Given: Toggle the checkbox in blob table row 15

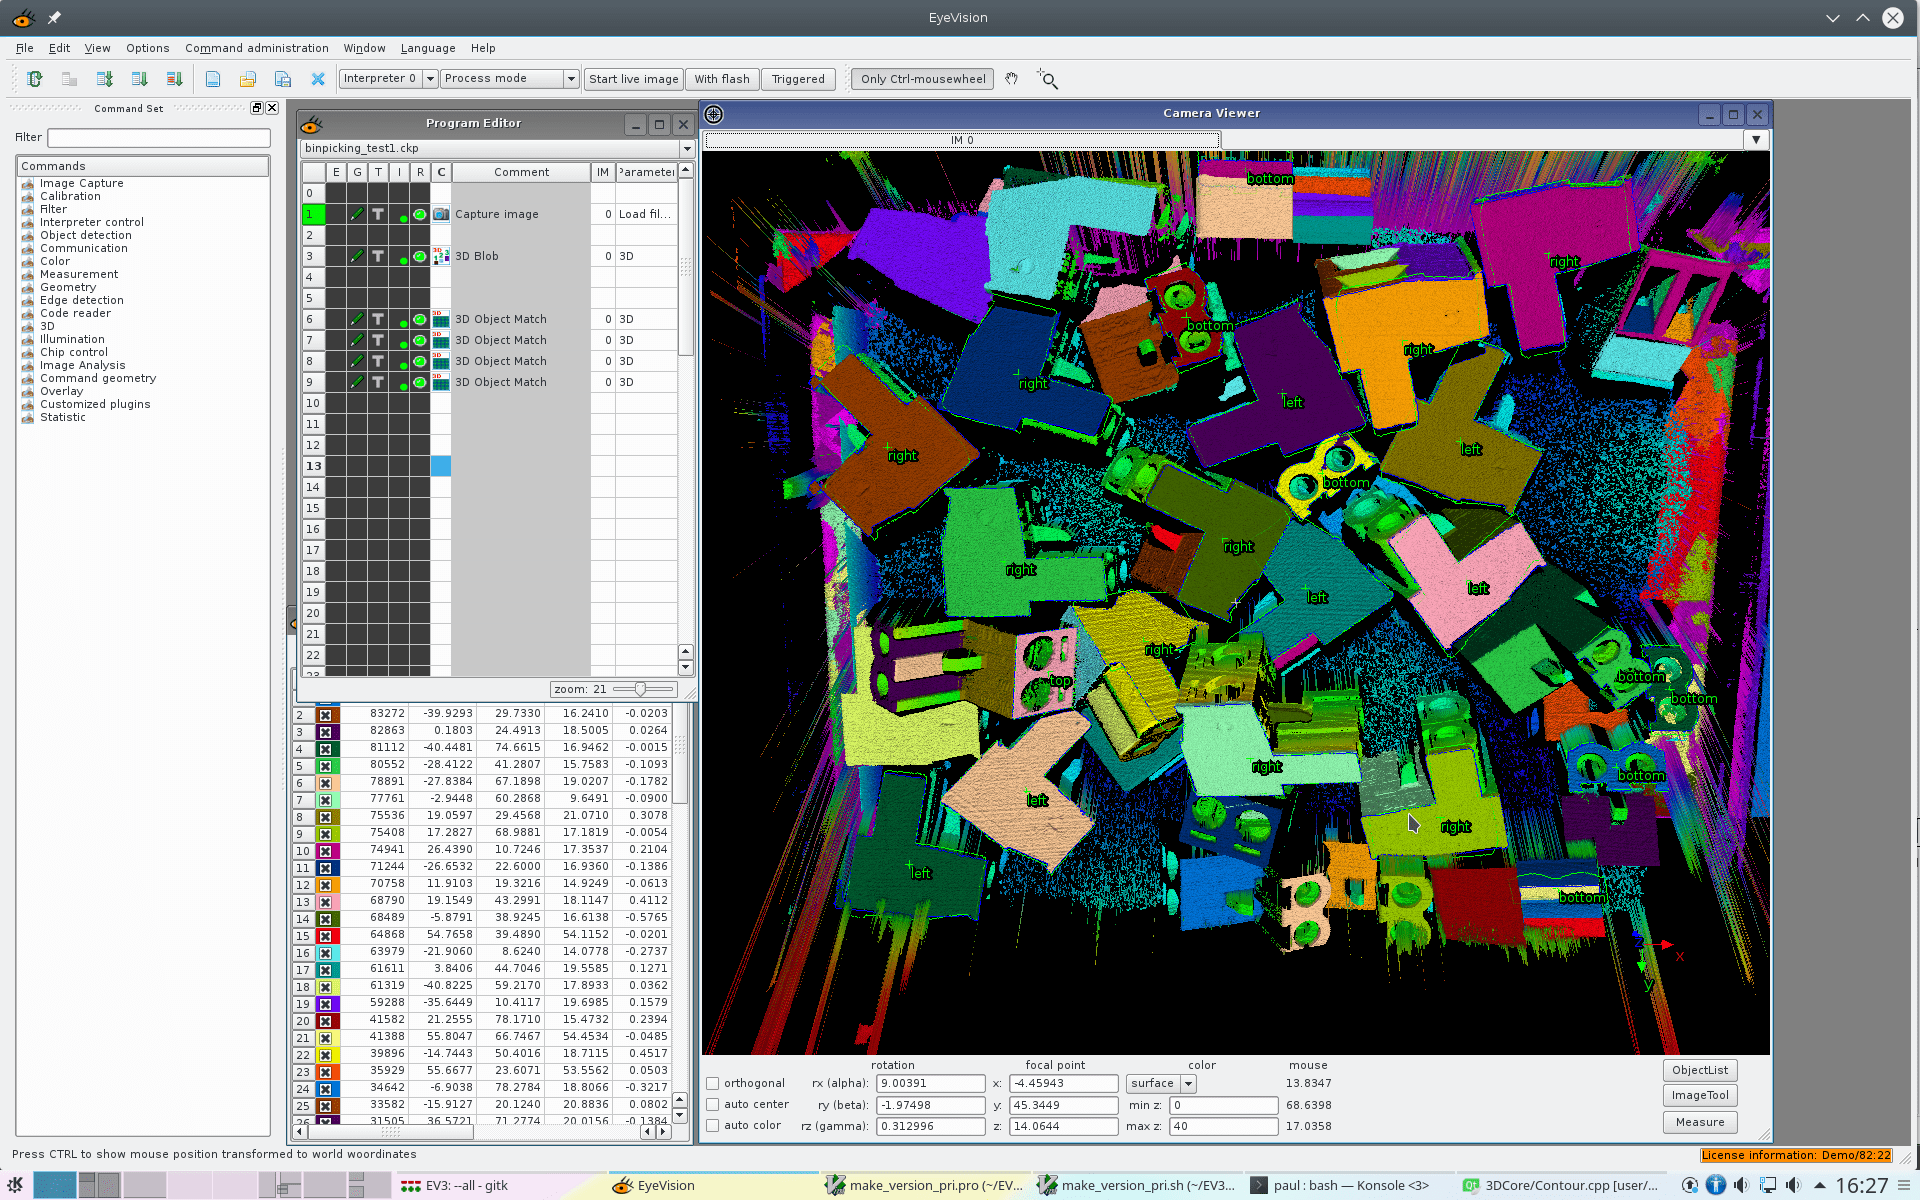Looking at the screenshot, I should pos(325,935).
